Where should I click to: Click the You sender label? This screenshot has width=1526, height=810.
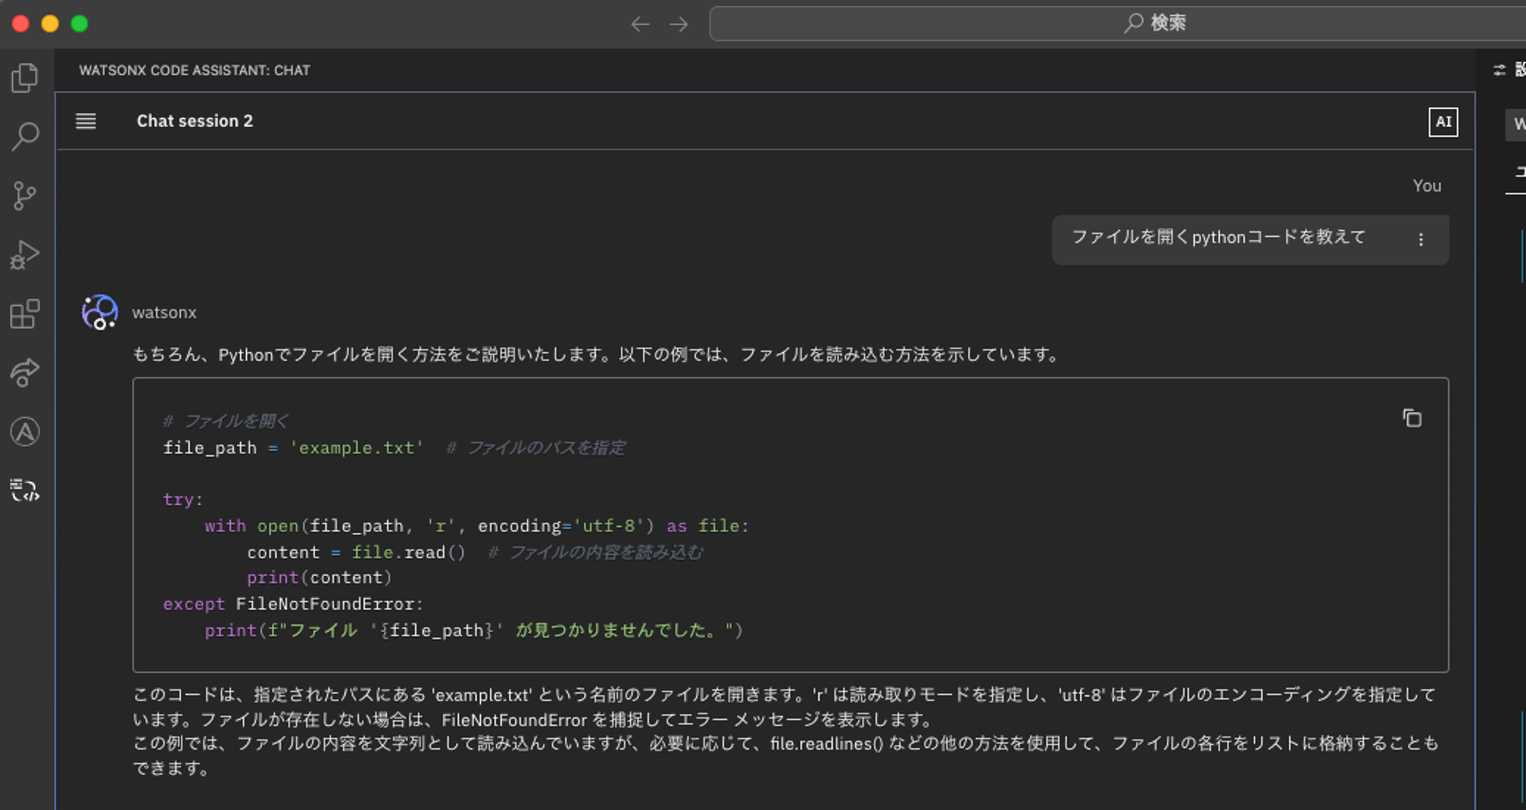click(1427, 186)
